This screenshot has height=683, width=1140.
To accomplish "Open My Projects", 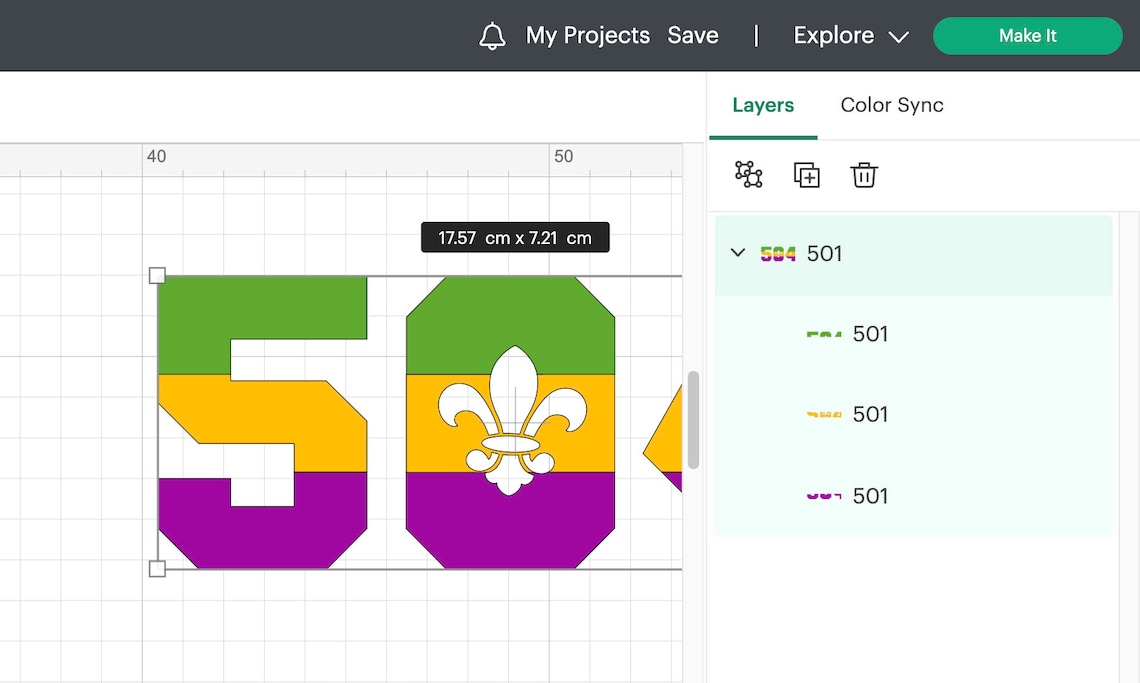I will (x=586, y=35).
